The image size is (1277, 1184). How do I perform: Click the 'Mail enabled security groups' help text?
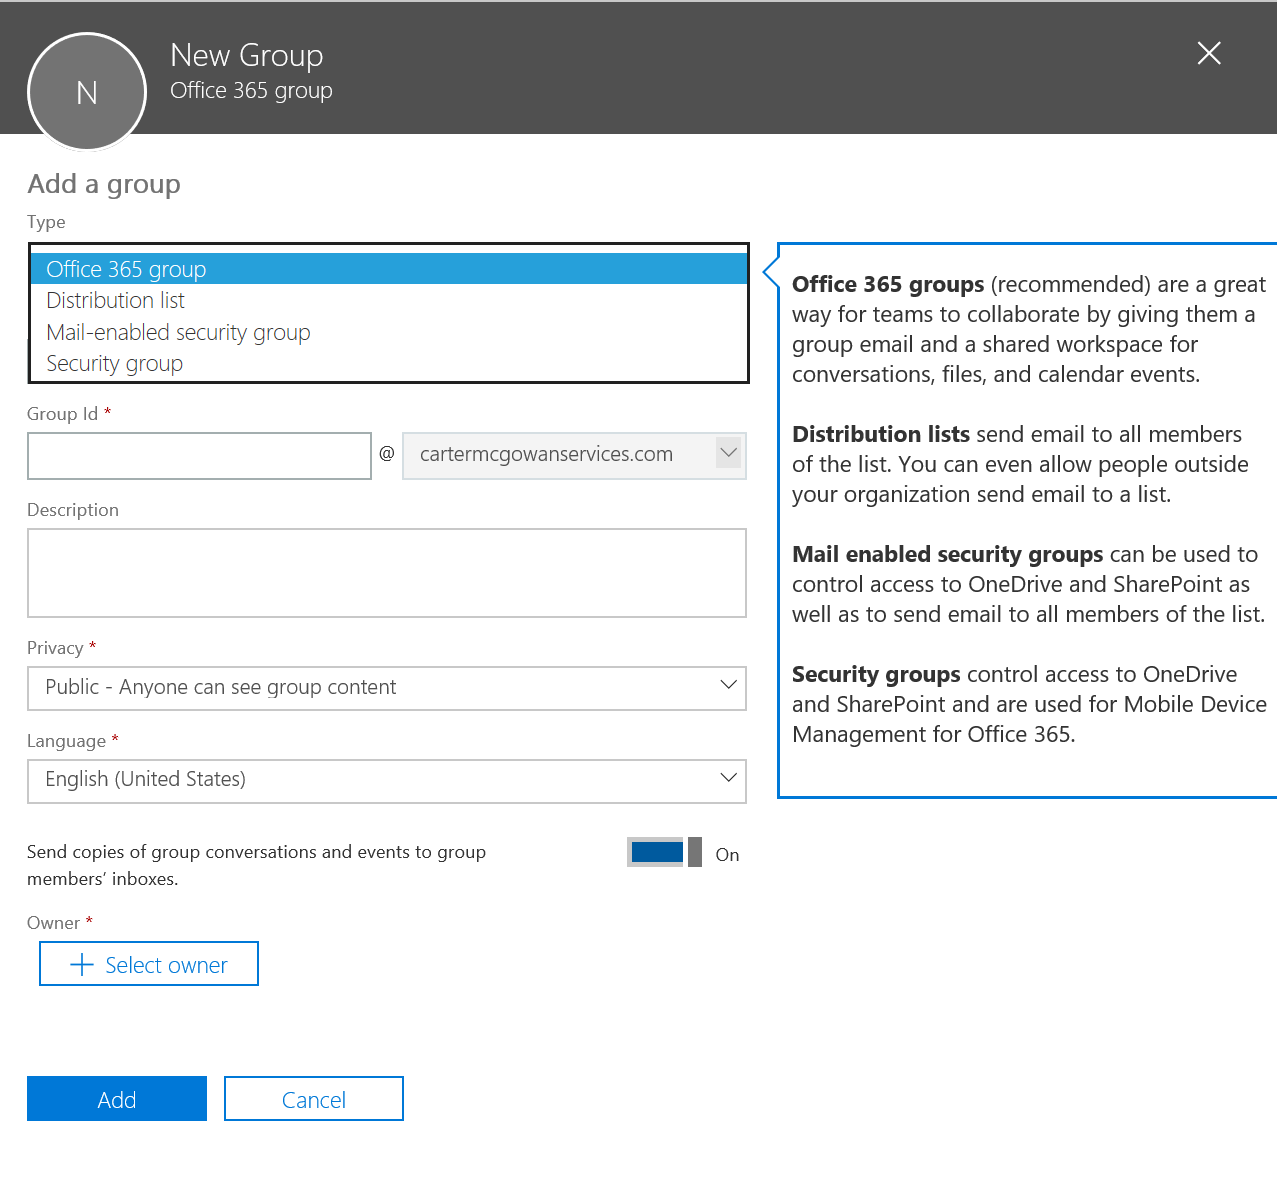pos(1028,584)
